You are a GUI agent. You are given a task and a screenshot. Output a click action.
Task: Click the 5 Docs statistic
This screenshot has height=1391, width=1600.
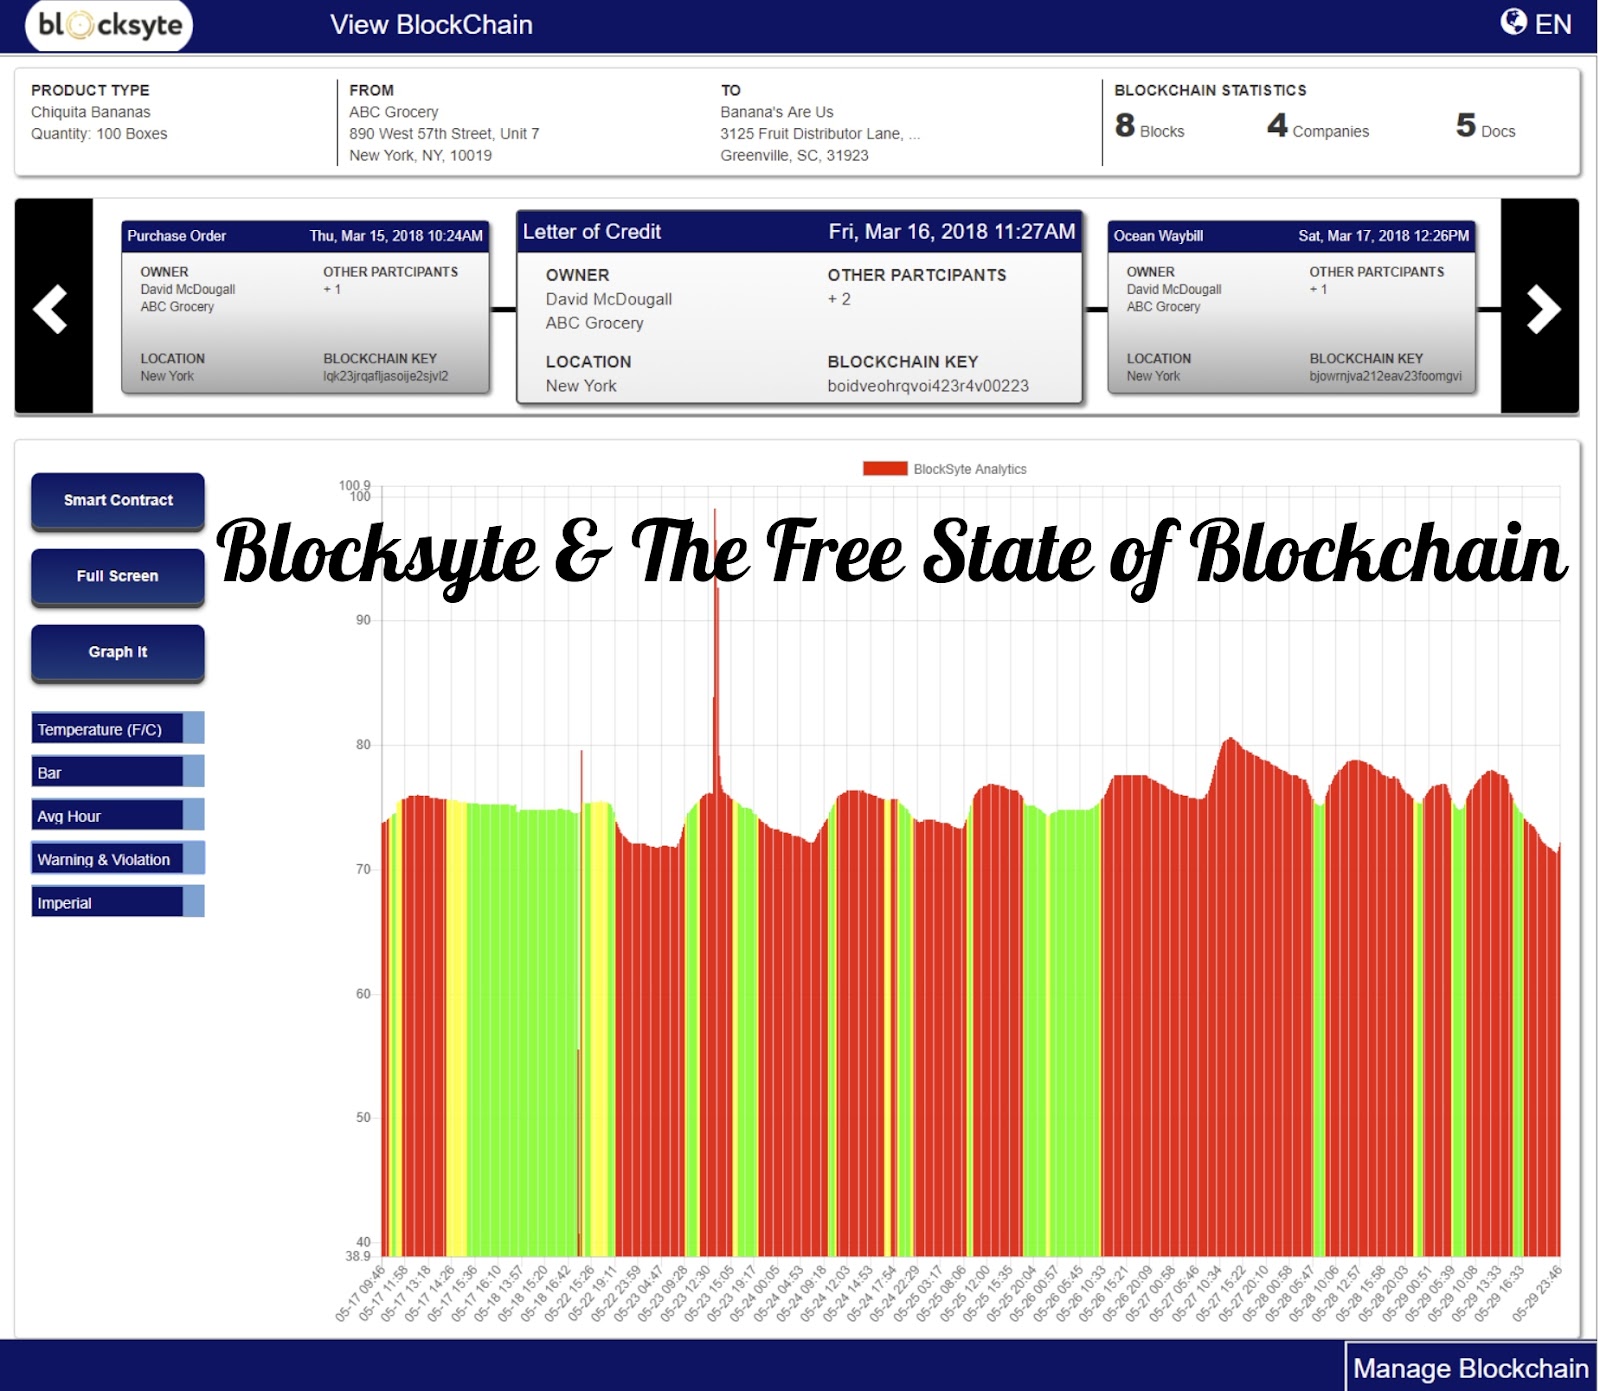tap(1486, 127)
